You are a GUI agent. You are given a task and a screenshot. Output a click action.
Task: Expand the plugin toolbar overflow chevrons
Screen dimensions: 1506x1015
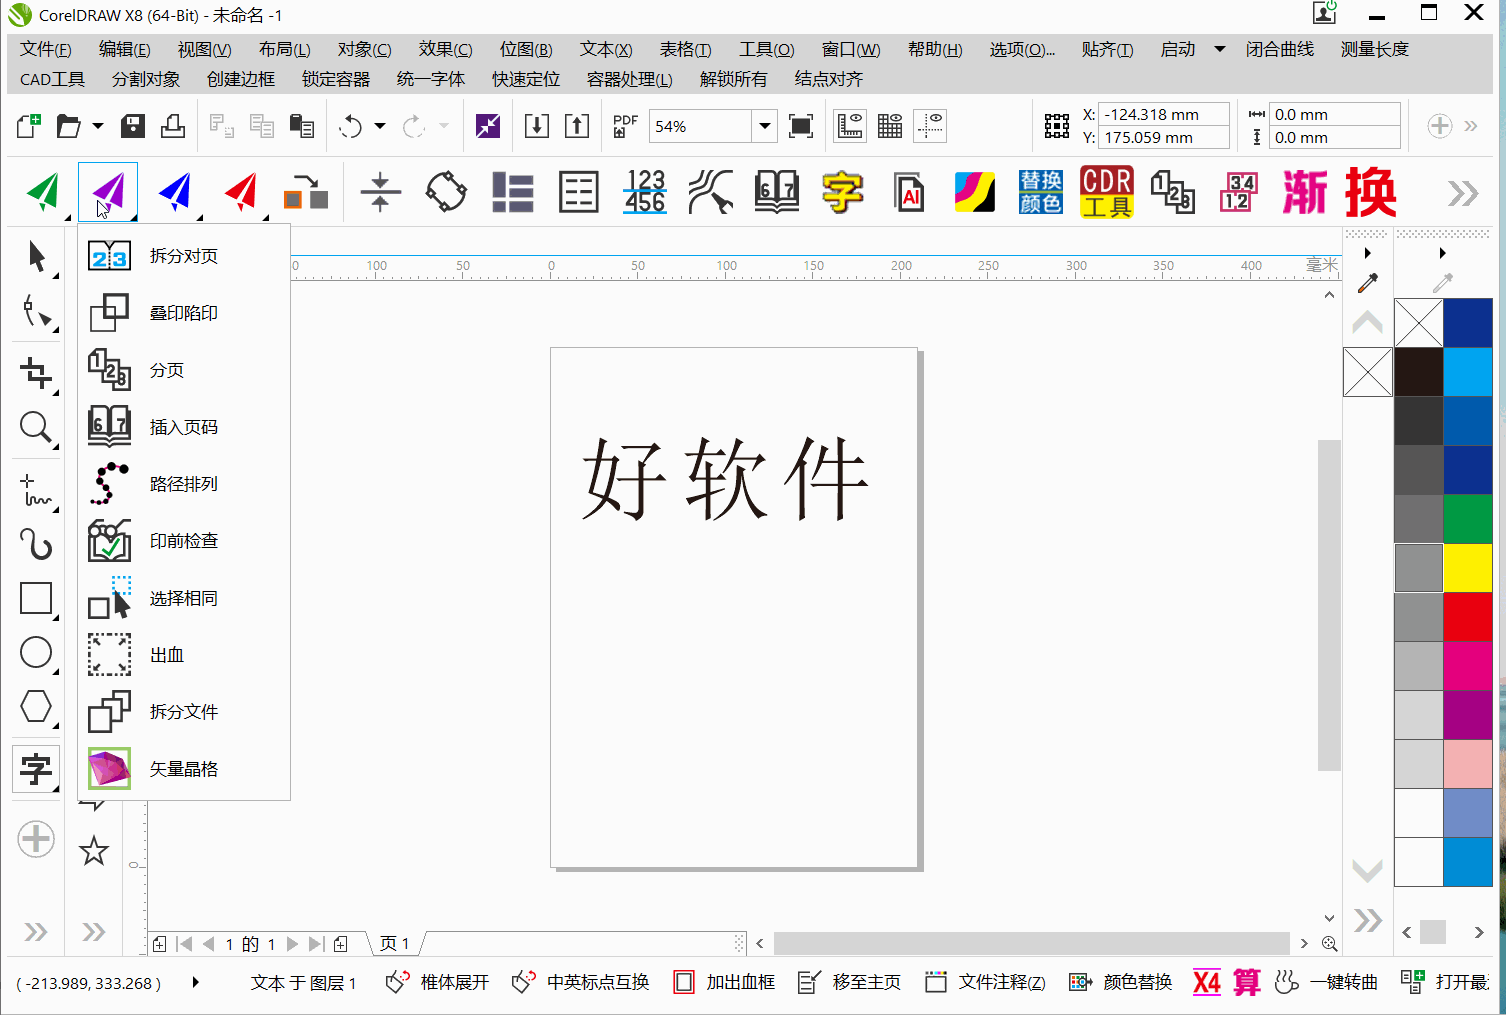pos(1463,192)
